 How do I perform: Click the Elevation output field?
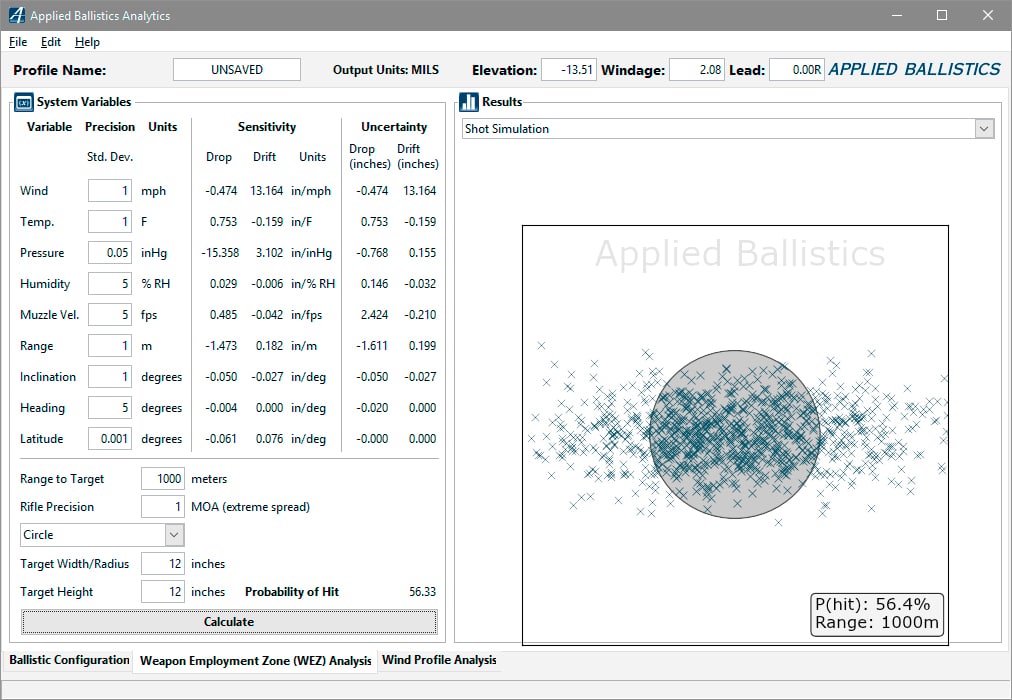569,70
